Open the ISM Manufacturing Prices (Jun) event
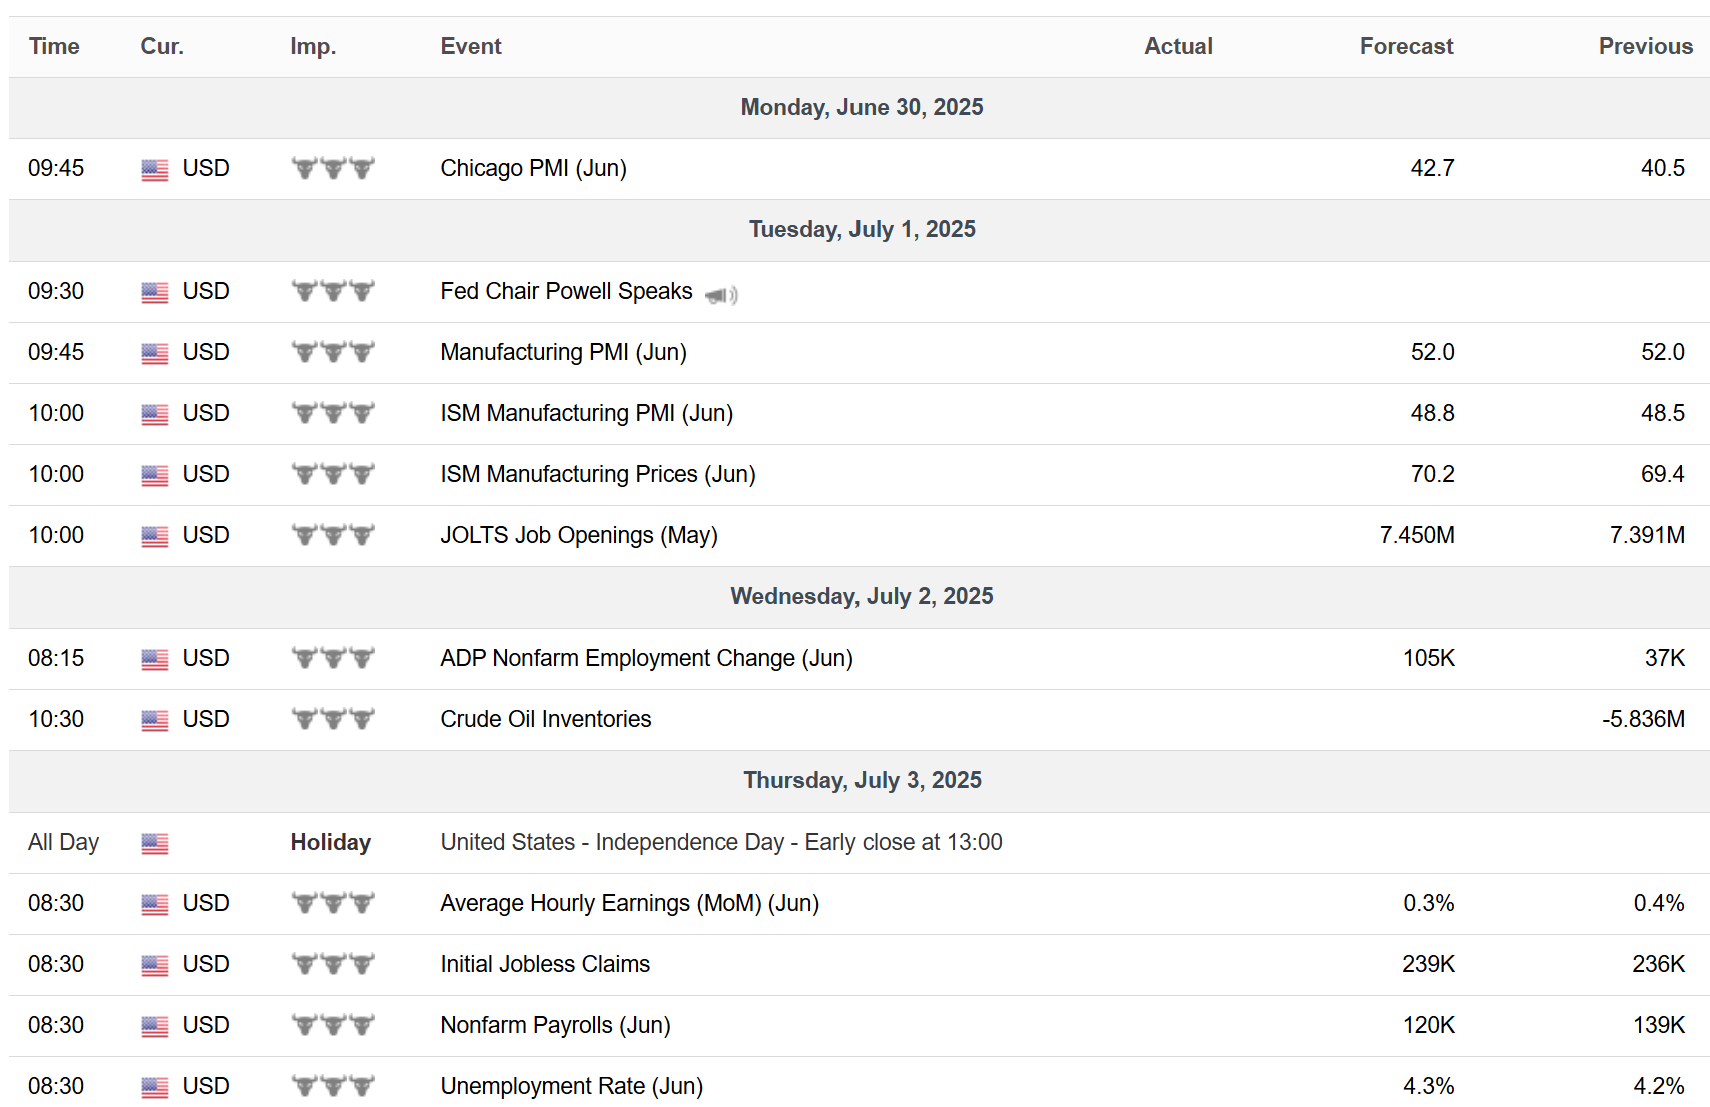Screen dimensions: 1710x1107 pyautogui.click(x=598, y=474)
